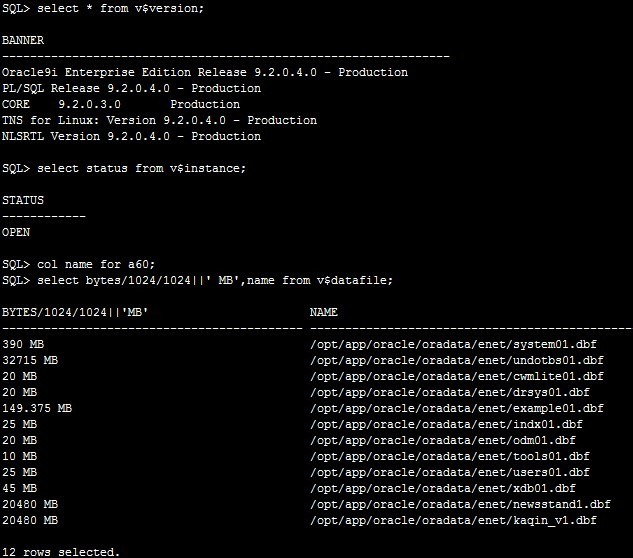Click the 'select status from v$instance;' command

pyautogui.click(x=124, y=168)
